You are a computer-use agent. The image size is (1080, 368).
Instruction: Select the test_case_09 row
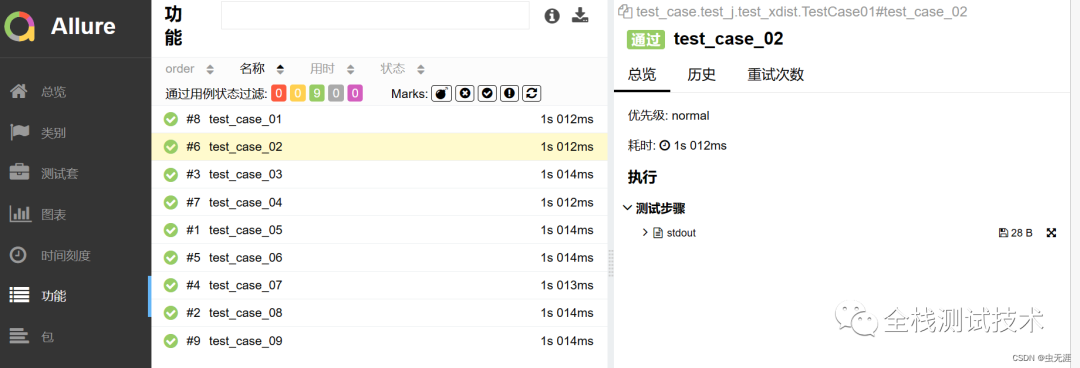(x=379, y=341)
